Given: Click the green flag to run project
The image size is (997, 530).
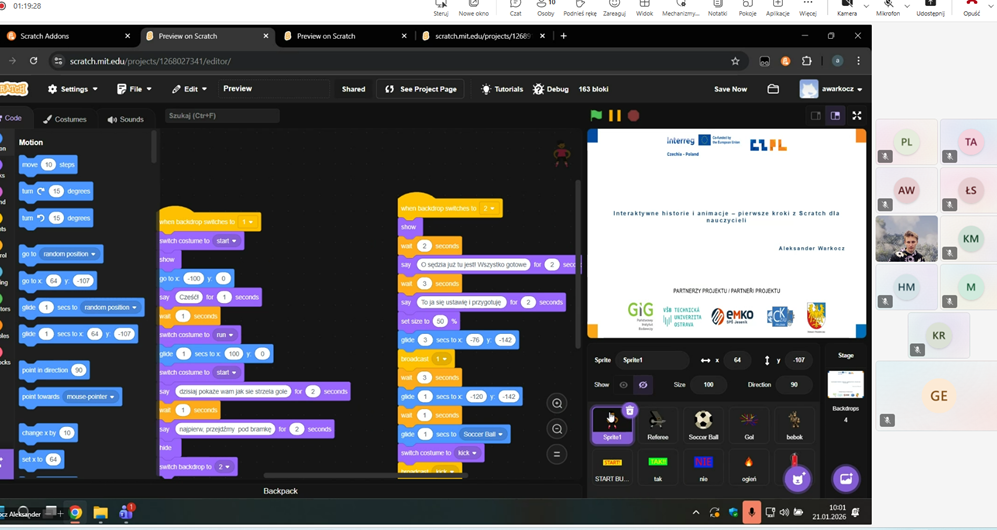Looking at the screenshot, I should click(597, 116).
